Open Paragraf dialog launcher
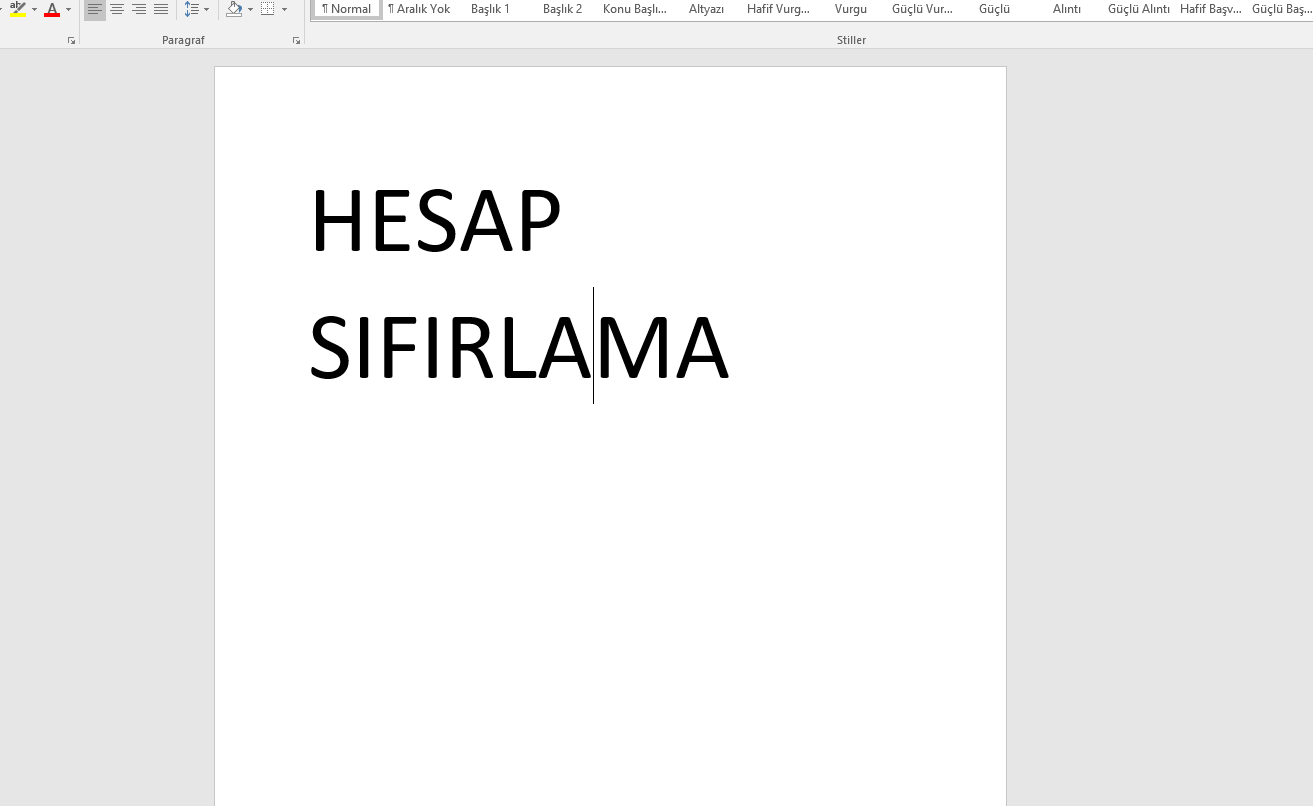Screen dimensions: 1313x806 [x=296, y=41]
